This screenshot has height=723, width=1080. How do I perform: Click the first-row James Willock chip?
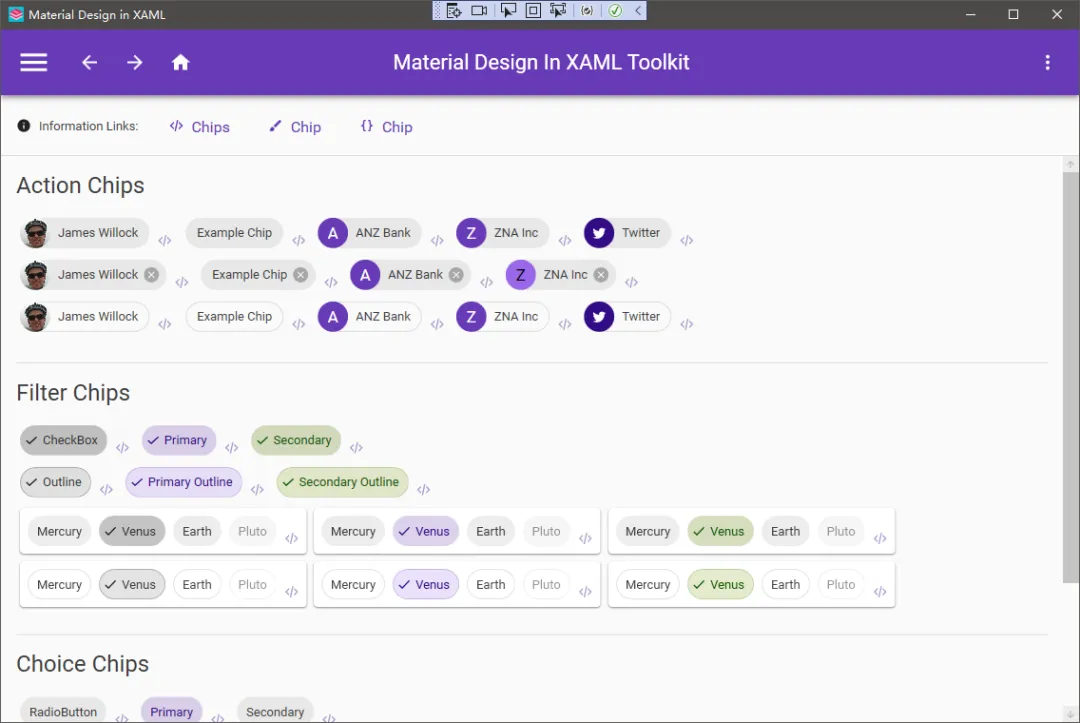pyautogui.click(x=84, y=233)
